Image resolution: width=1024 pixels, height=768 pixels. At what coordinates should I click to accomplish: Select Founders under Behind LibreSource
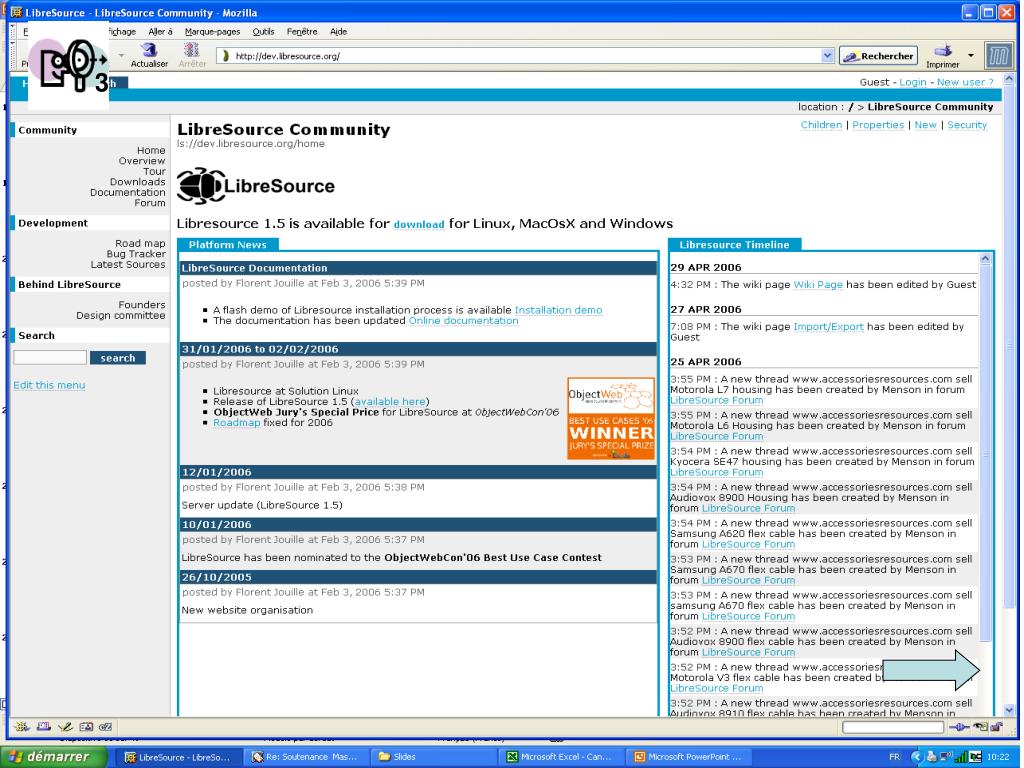142,304
